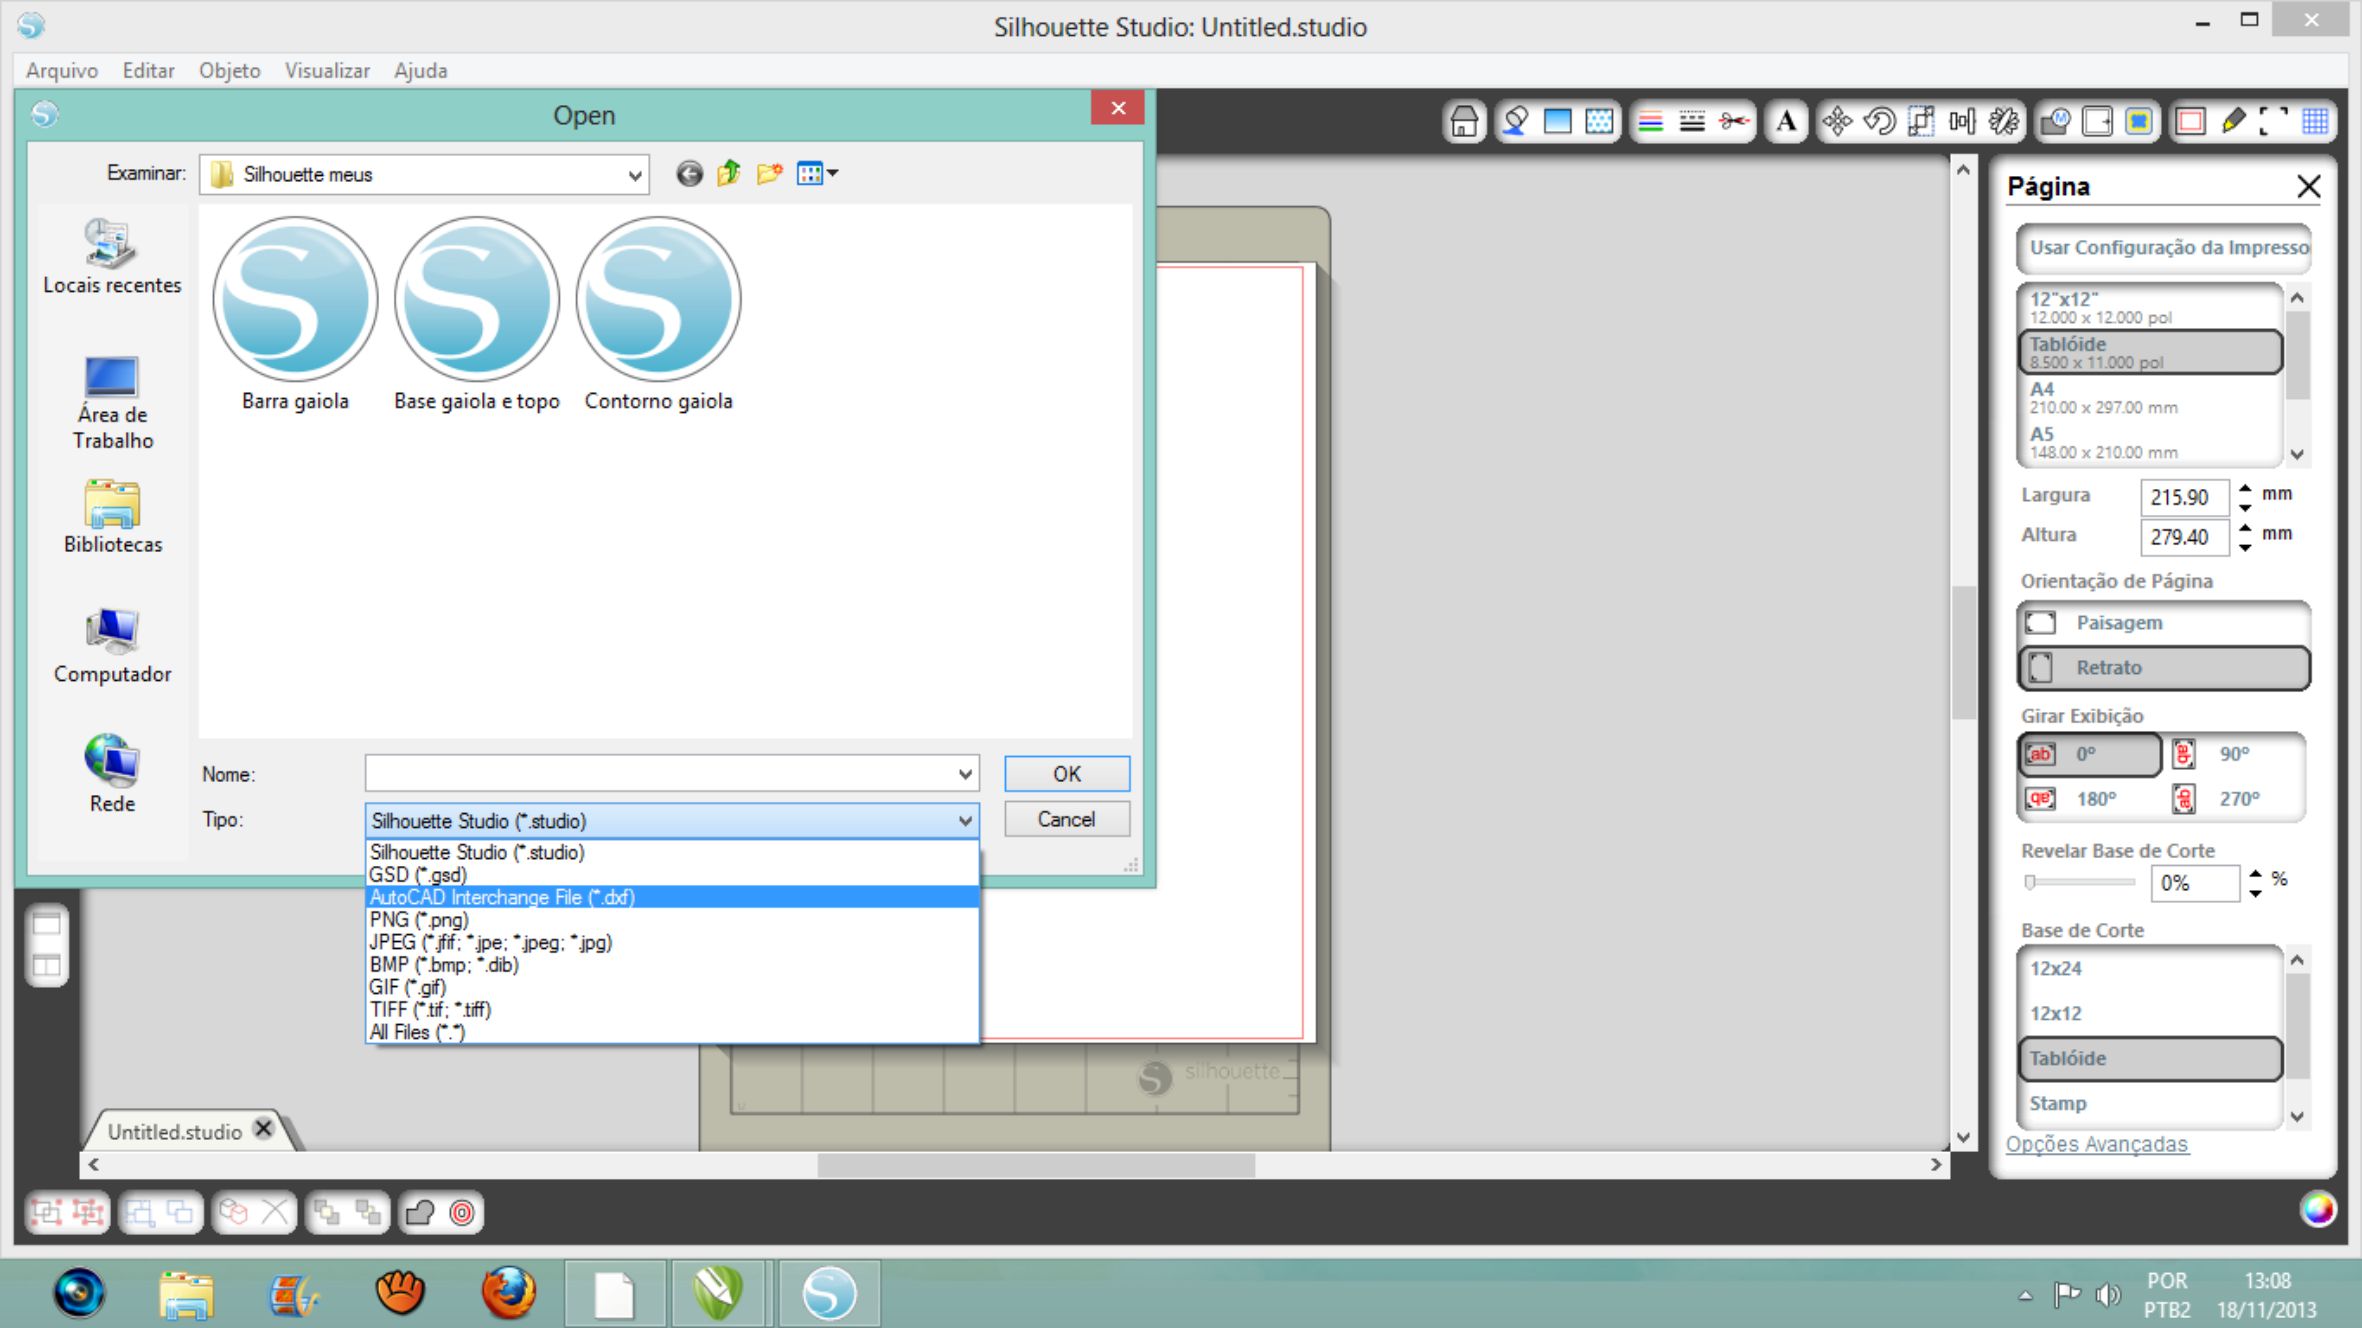This screenshot has width=2362, height=1328.
Task: Open the Fill Color paint bucket tool
Action: [1516, 122]
